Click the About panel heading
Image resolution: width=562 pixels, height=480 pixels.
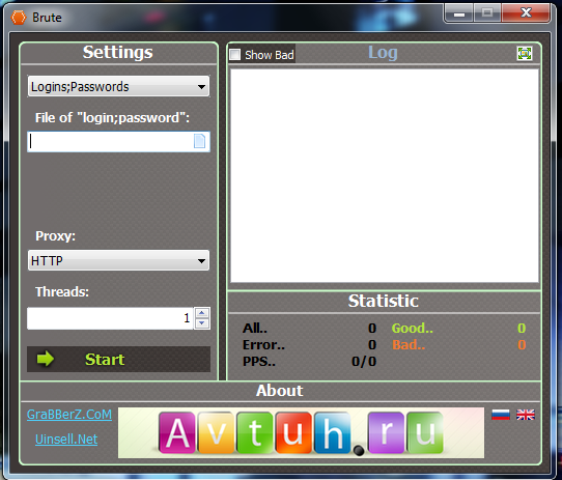pos(280,390)
